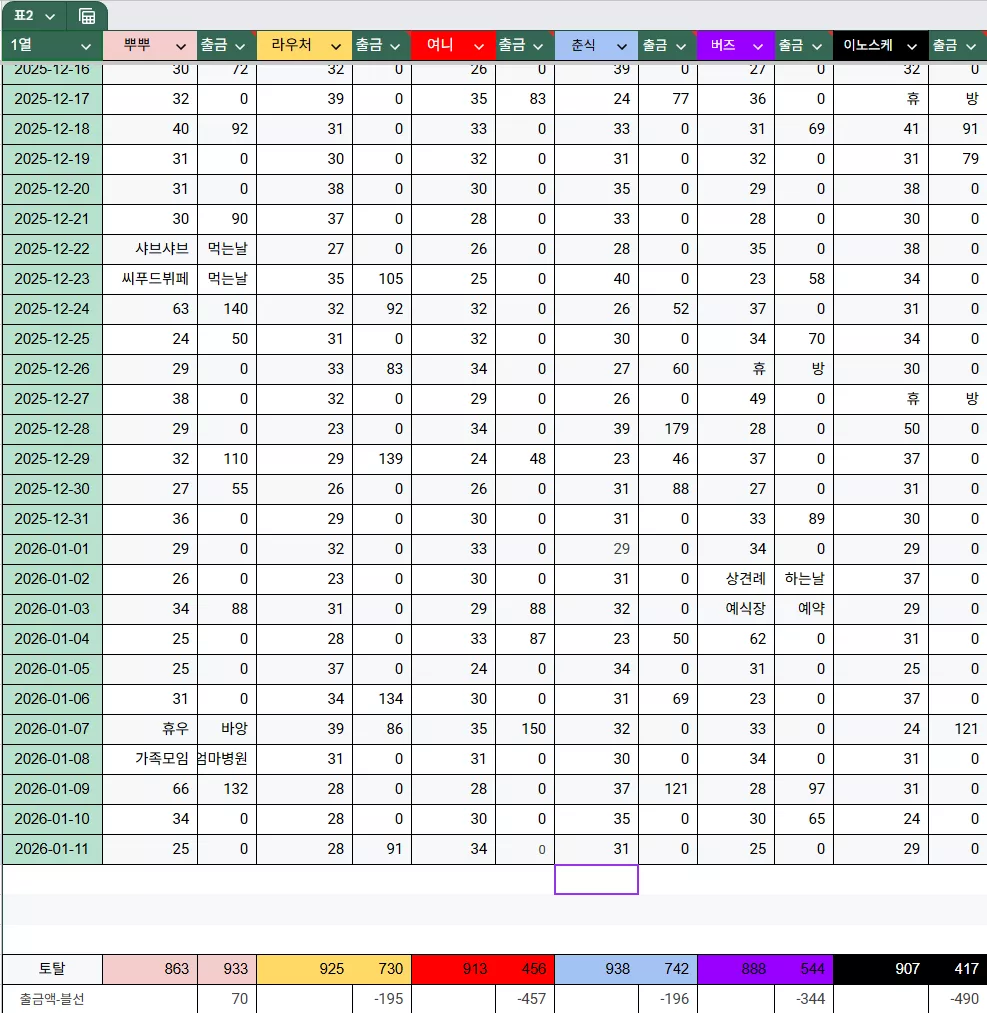Screen dimensions: 987x1013
Task: Expand the 표2 table name dropdown
Action: tap(50, 16)
